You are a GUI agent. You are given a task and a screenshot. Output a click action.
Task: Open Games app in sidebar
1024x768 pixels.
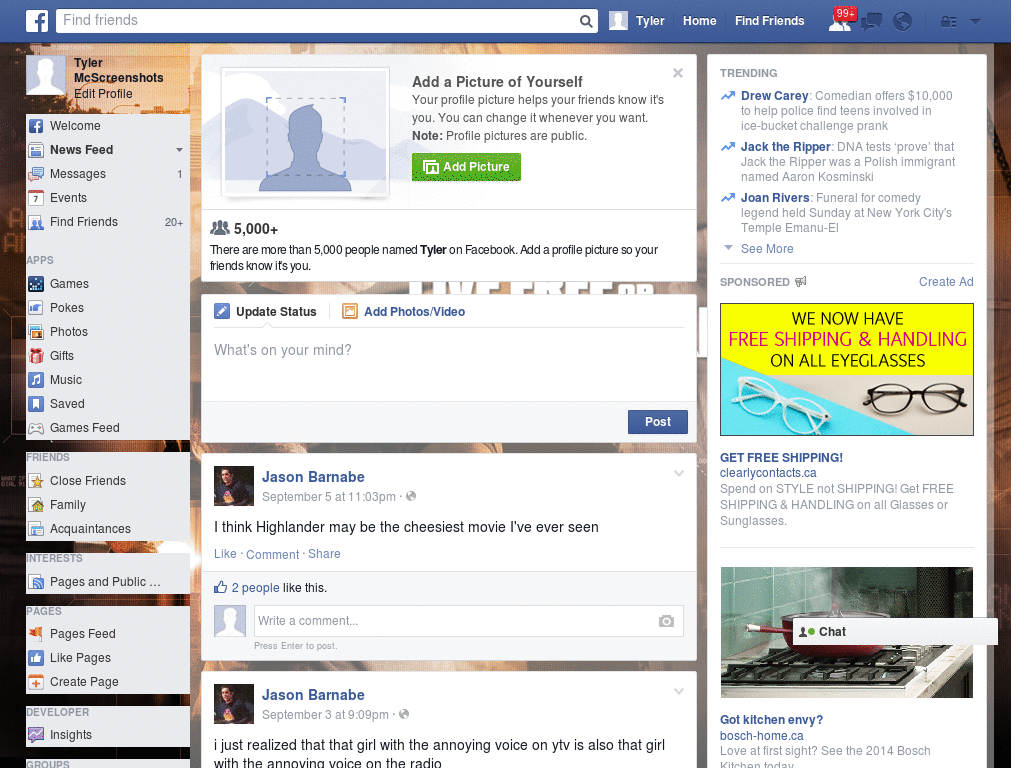(x=108, y=283)
